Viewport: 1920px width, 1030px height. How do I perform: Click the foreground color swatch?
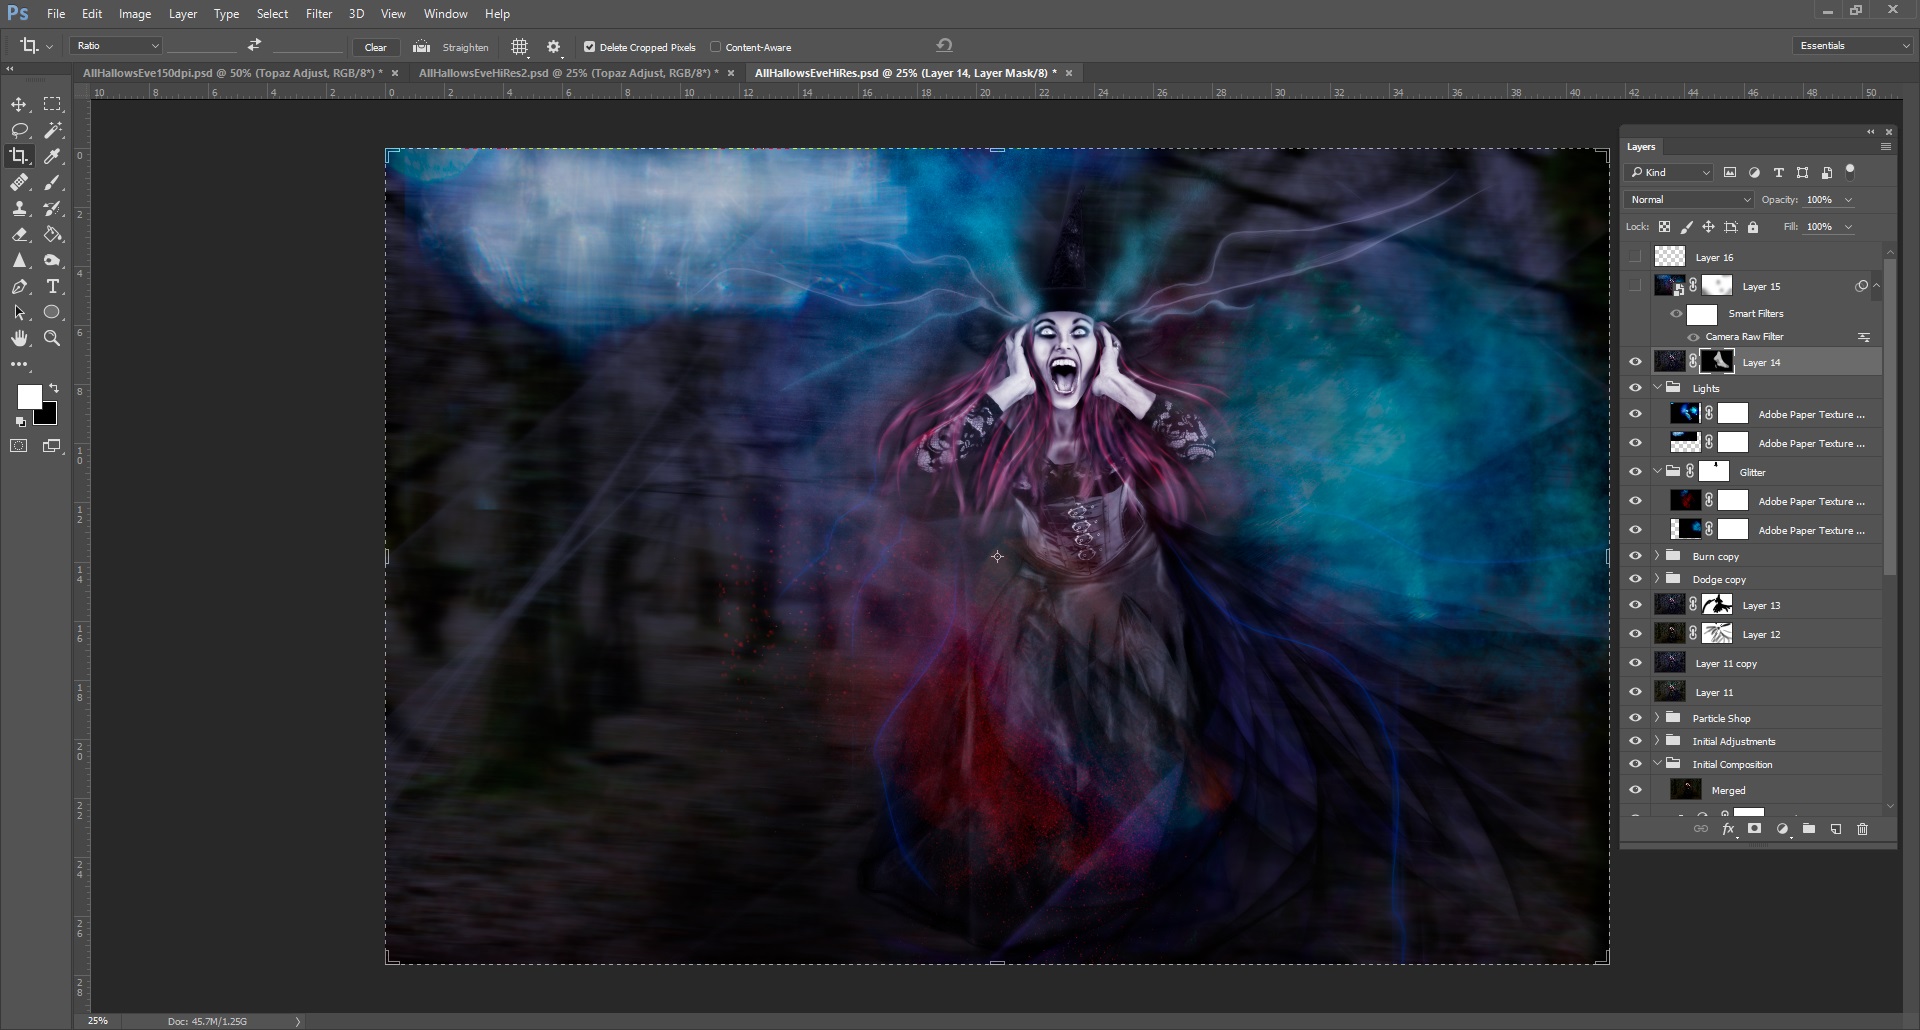[29, 398]
